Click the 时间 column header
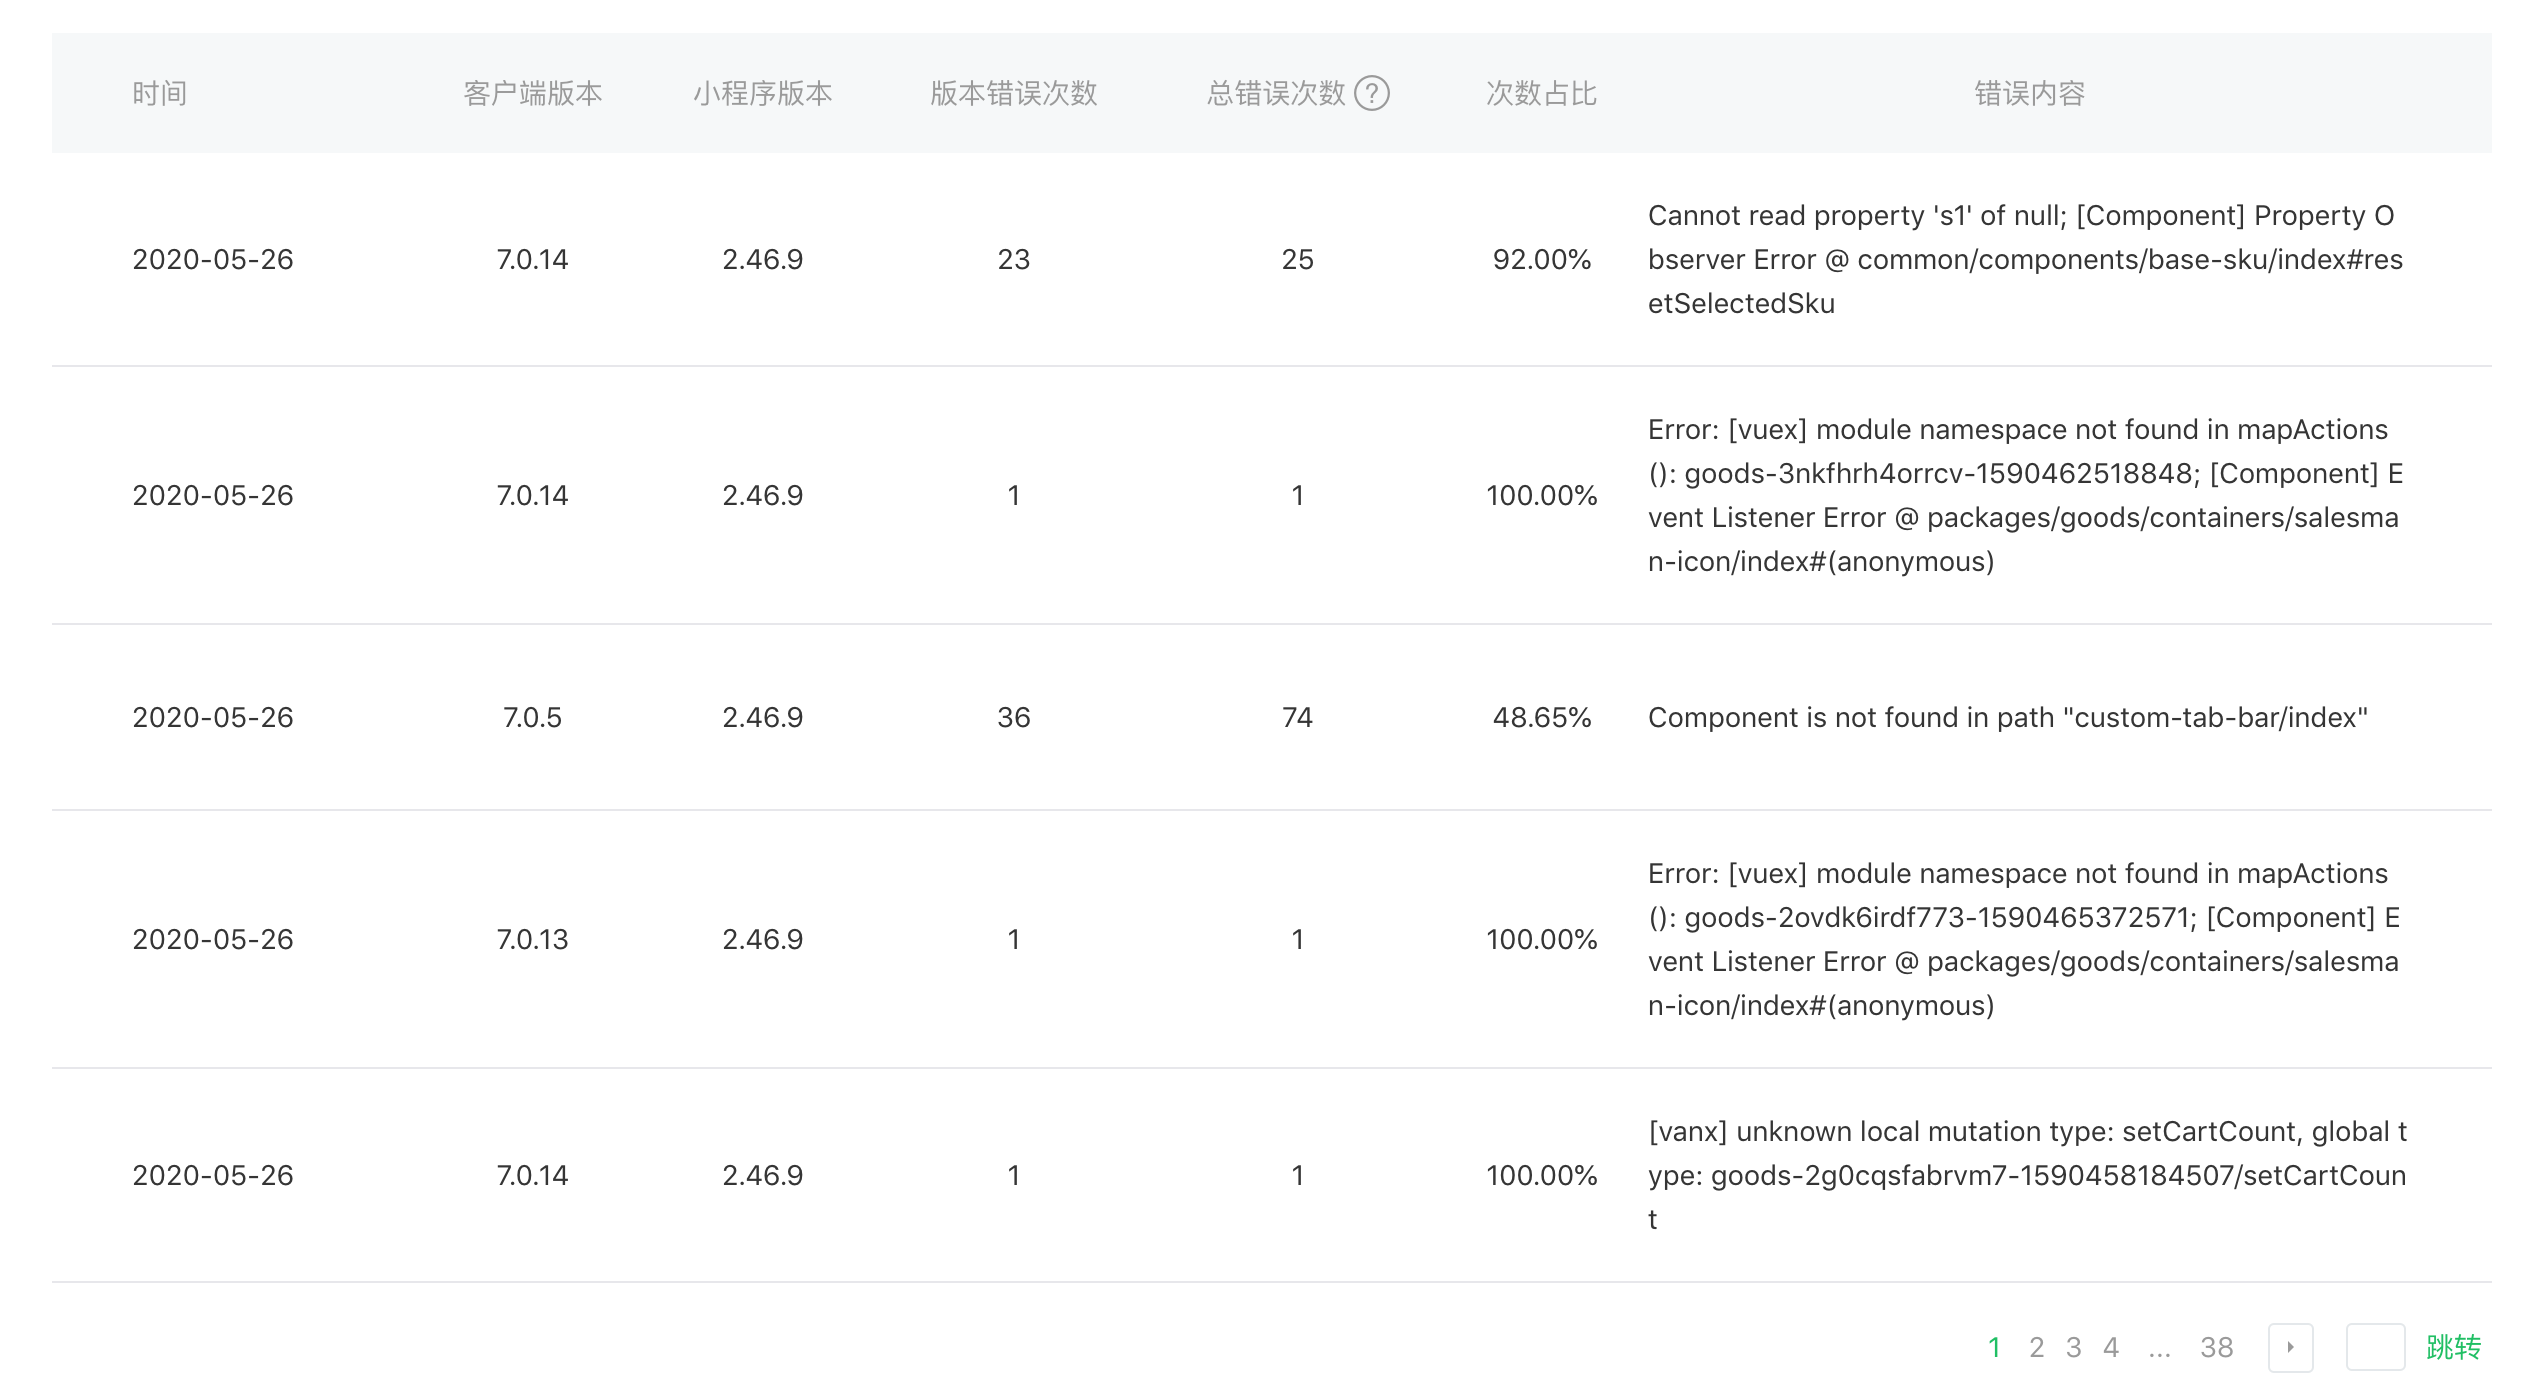This screenshot has height=1390, width=2528. point(160,93)
